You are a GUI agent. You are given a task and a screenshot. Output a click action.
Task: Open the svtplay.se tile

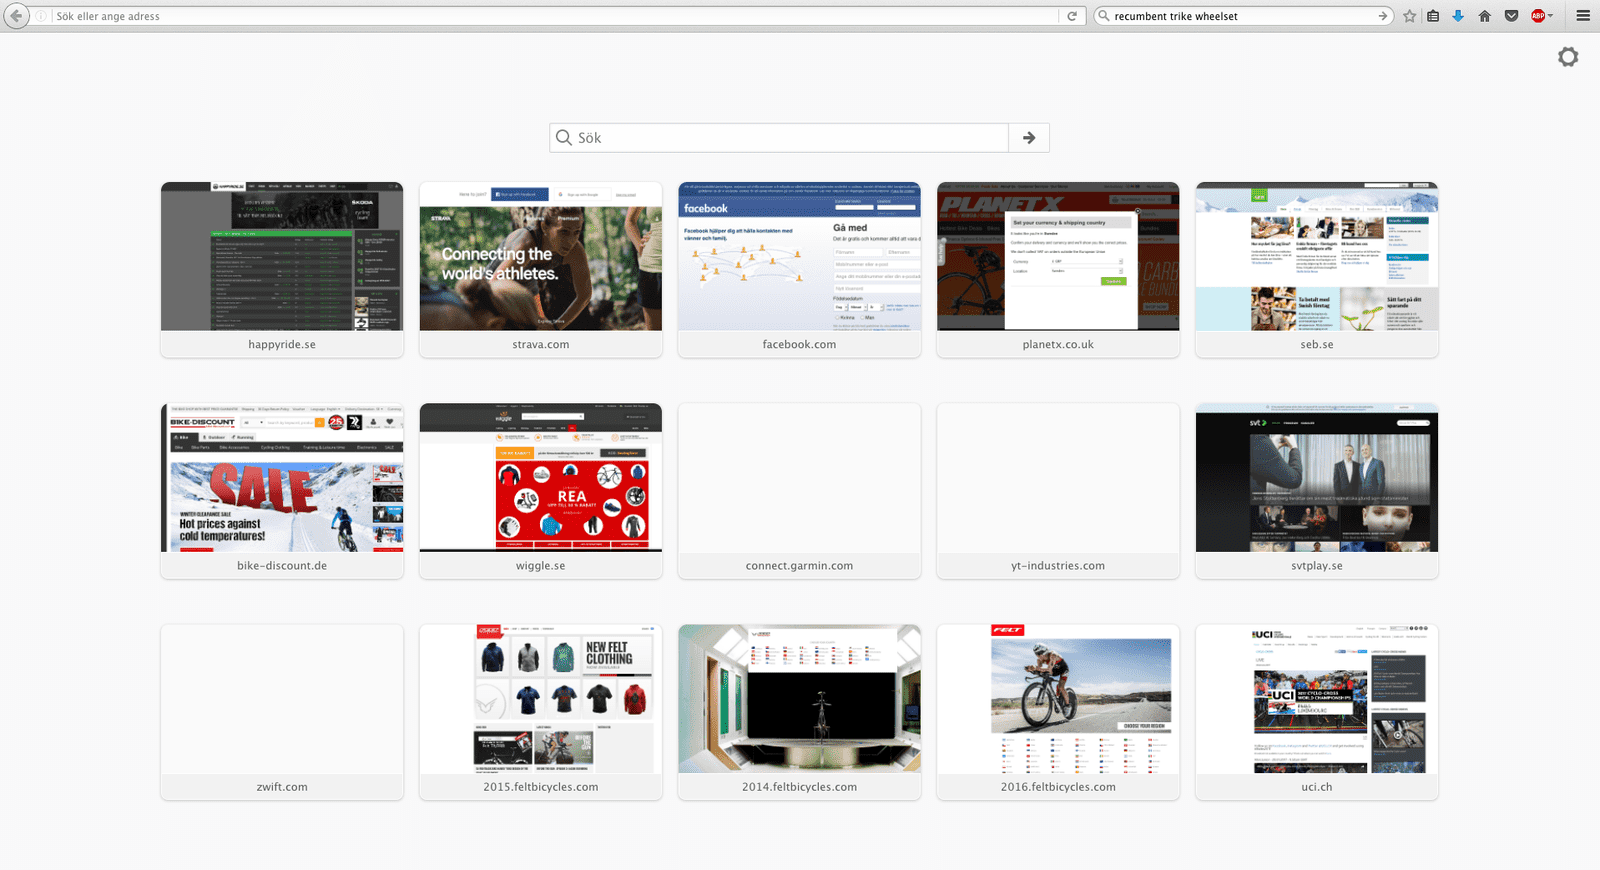pos(1317,491)
